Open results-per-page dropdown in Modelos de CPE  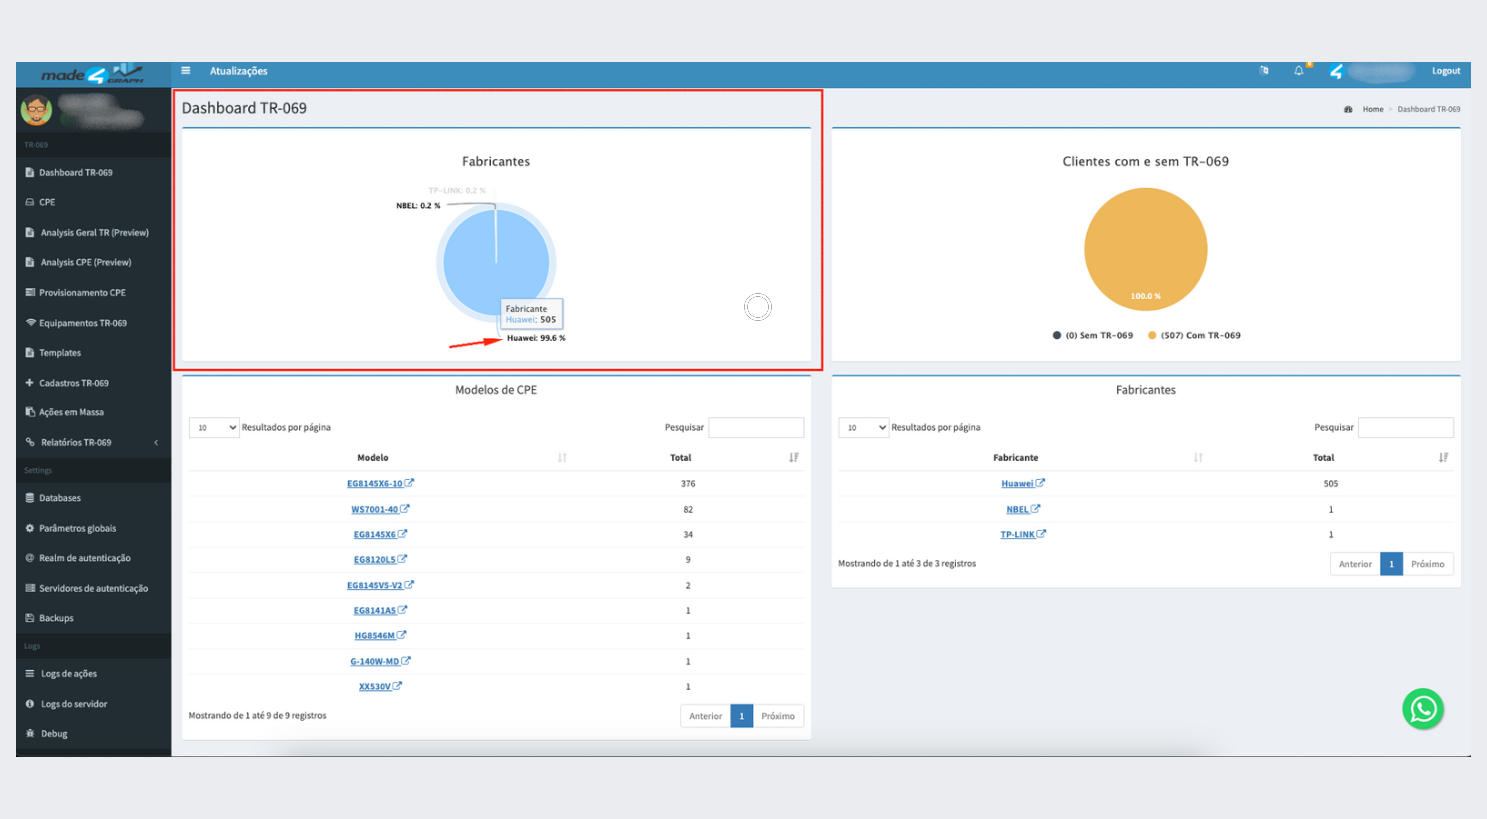coord(214,428)
